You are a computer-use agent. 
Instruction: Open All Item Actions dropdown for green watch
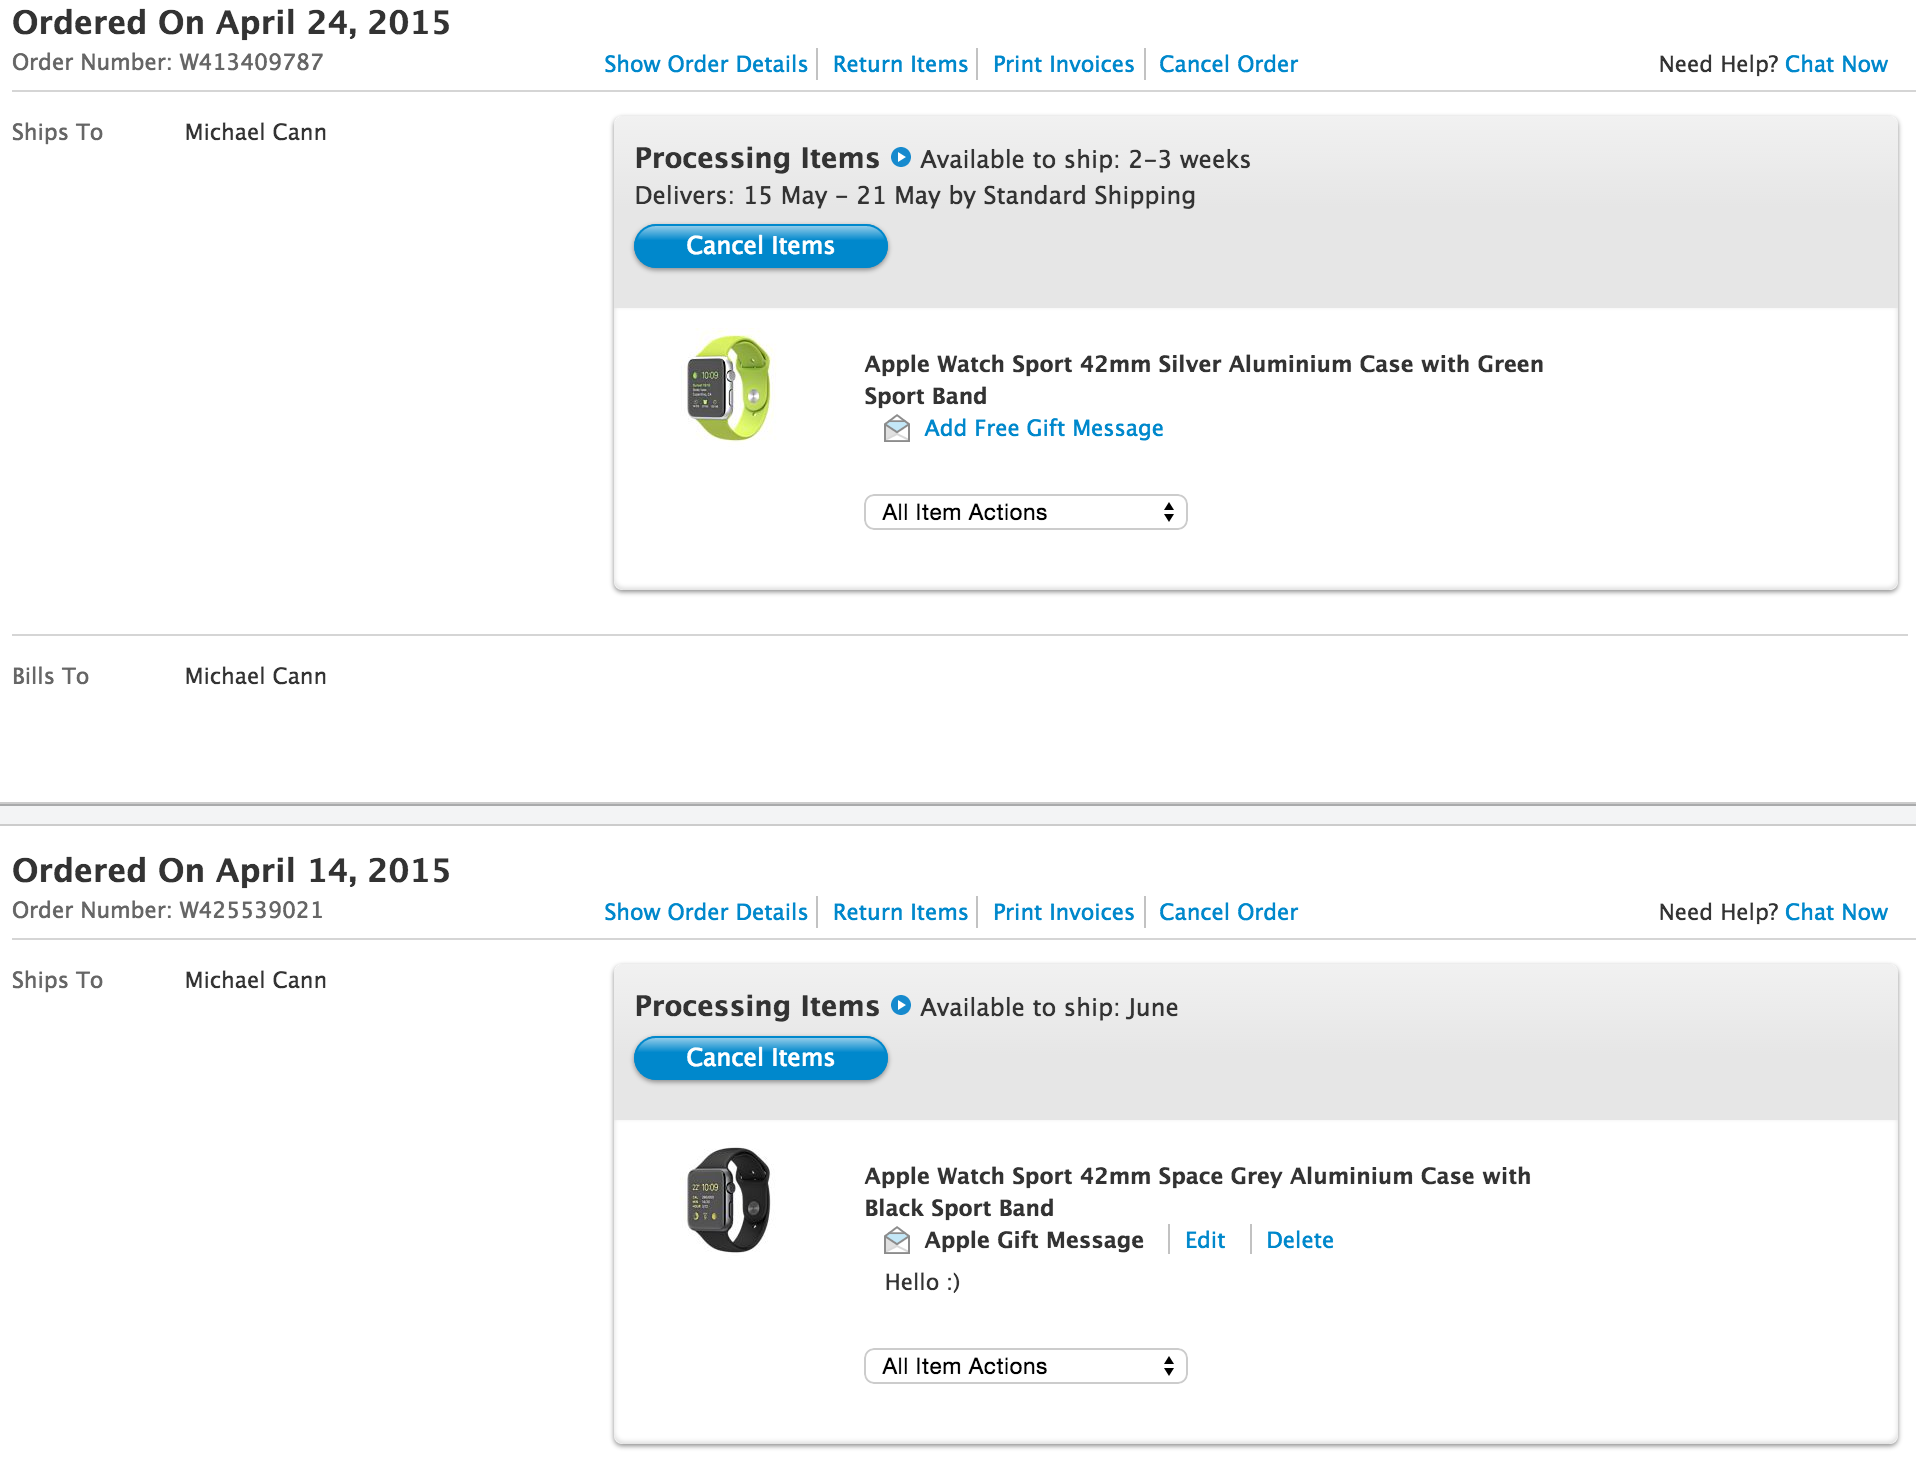coord(1025,512)
